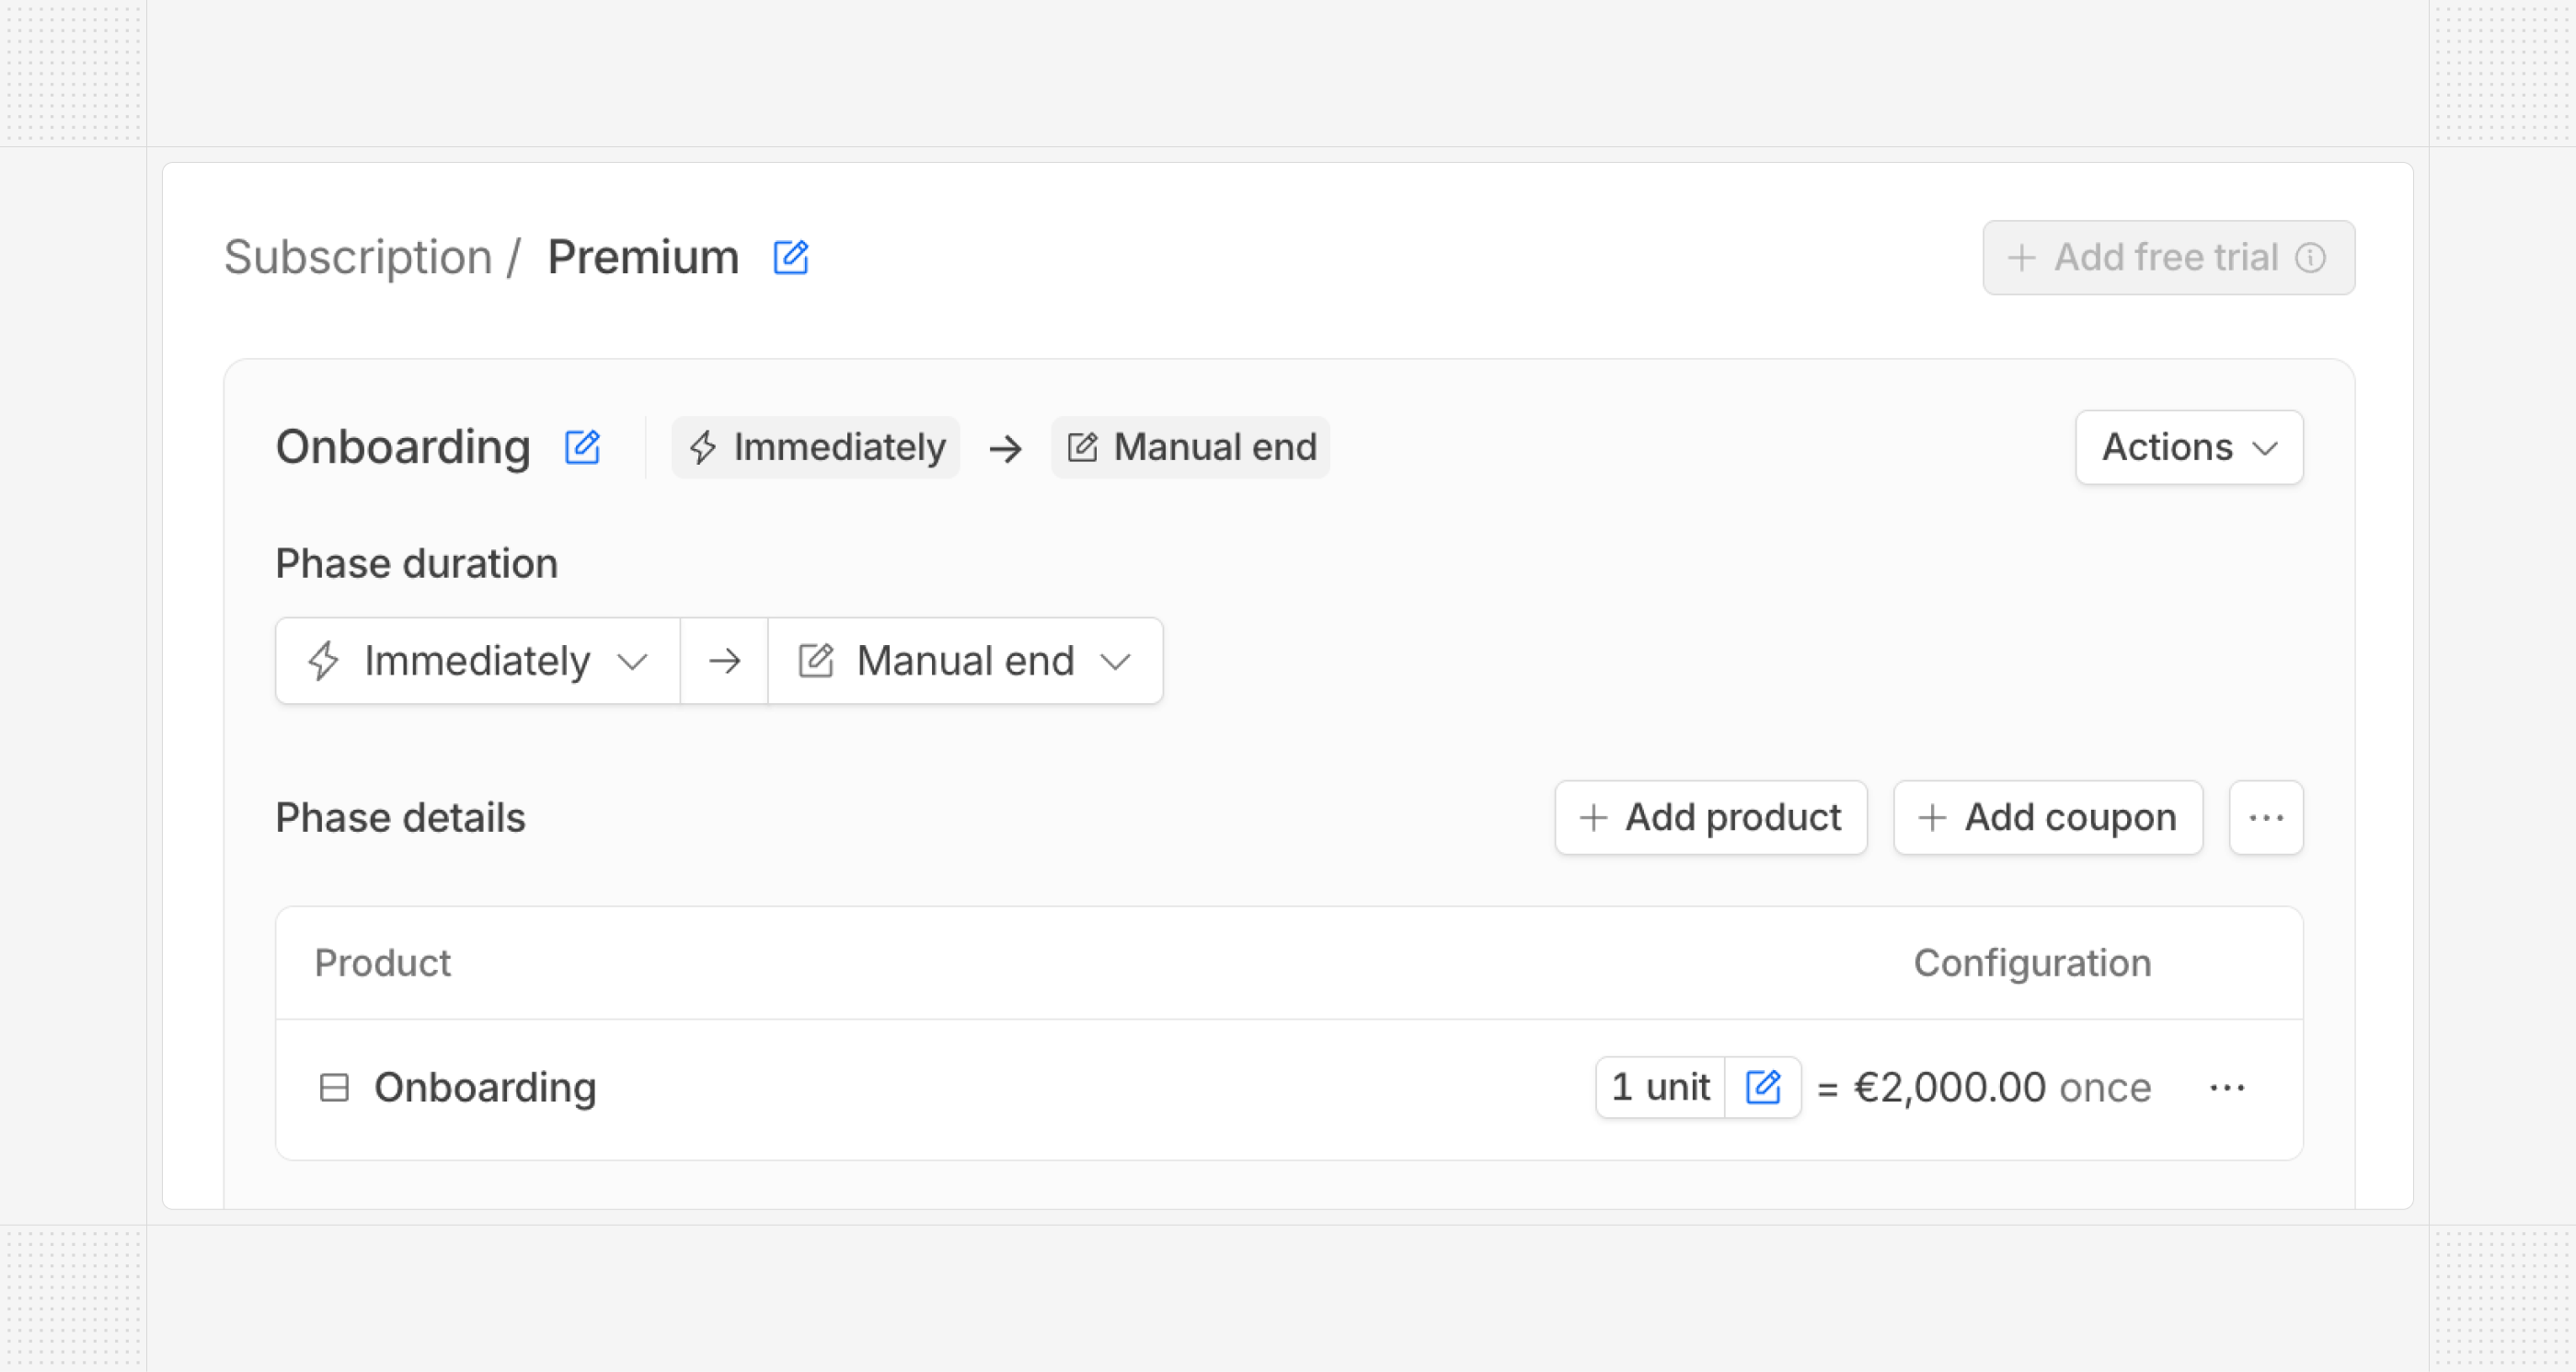This screenshot has width=2576, height=1372.
Task: Click the info icon on Add free trial
Action: (x=2310, y=258)
